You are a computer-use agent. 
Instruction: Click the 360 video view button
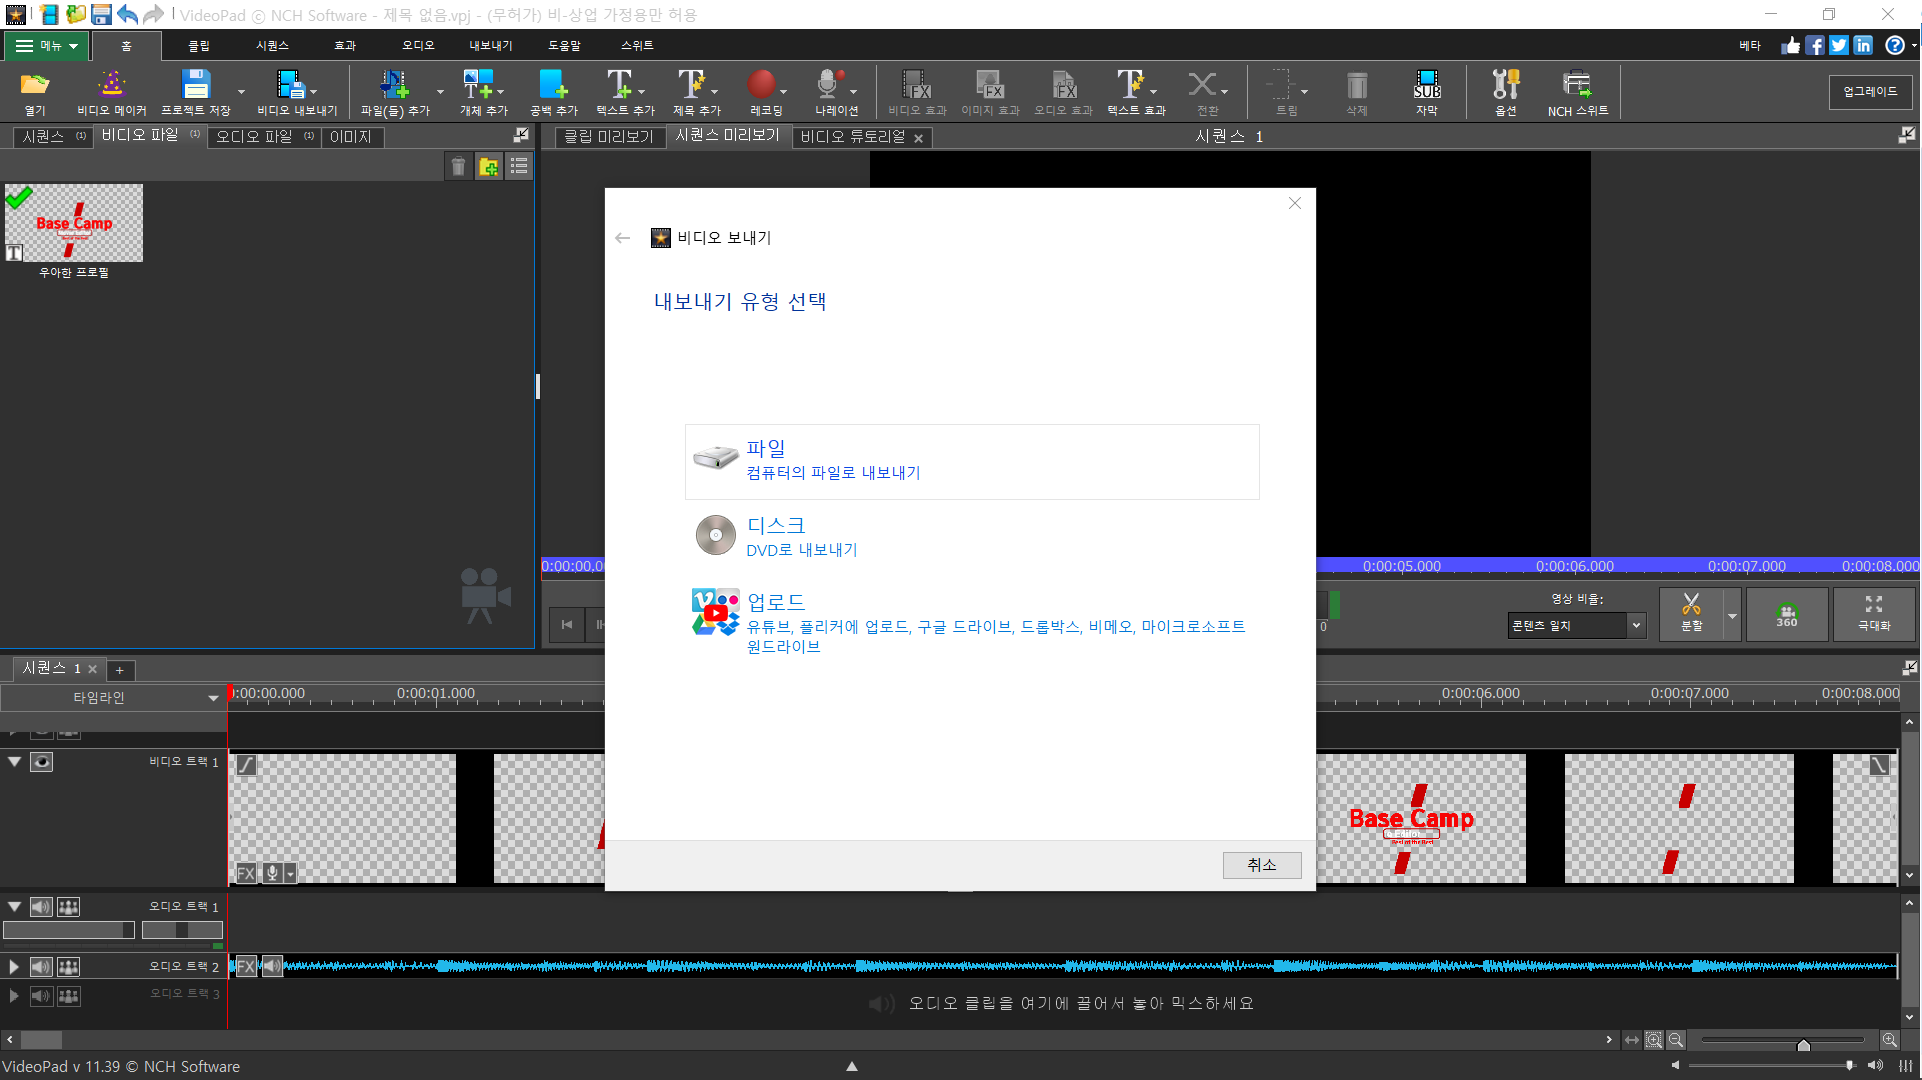point(1787,614)
